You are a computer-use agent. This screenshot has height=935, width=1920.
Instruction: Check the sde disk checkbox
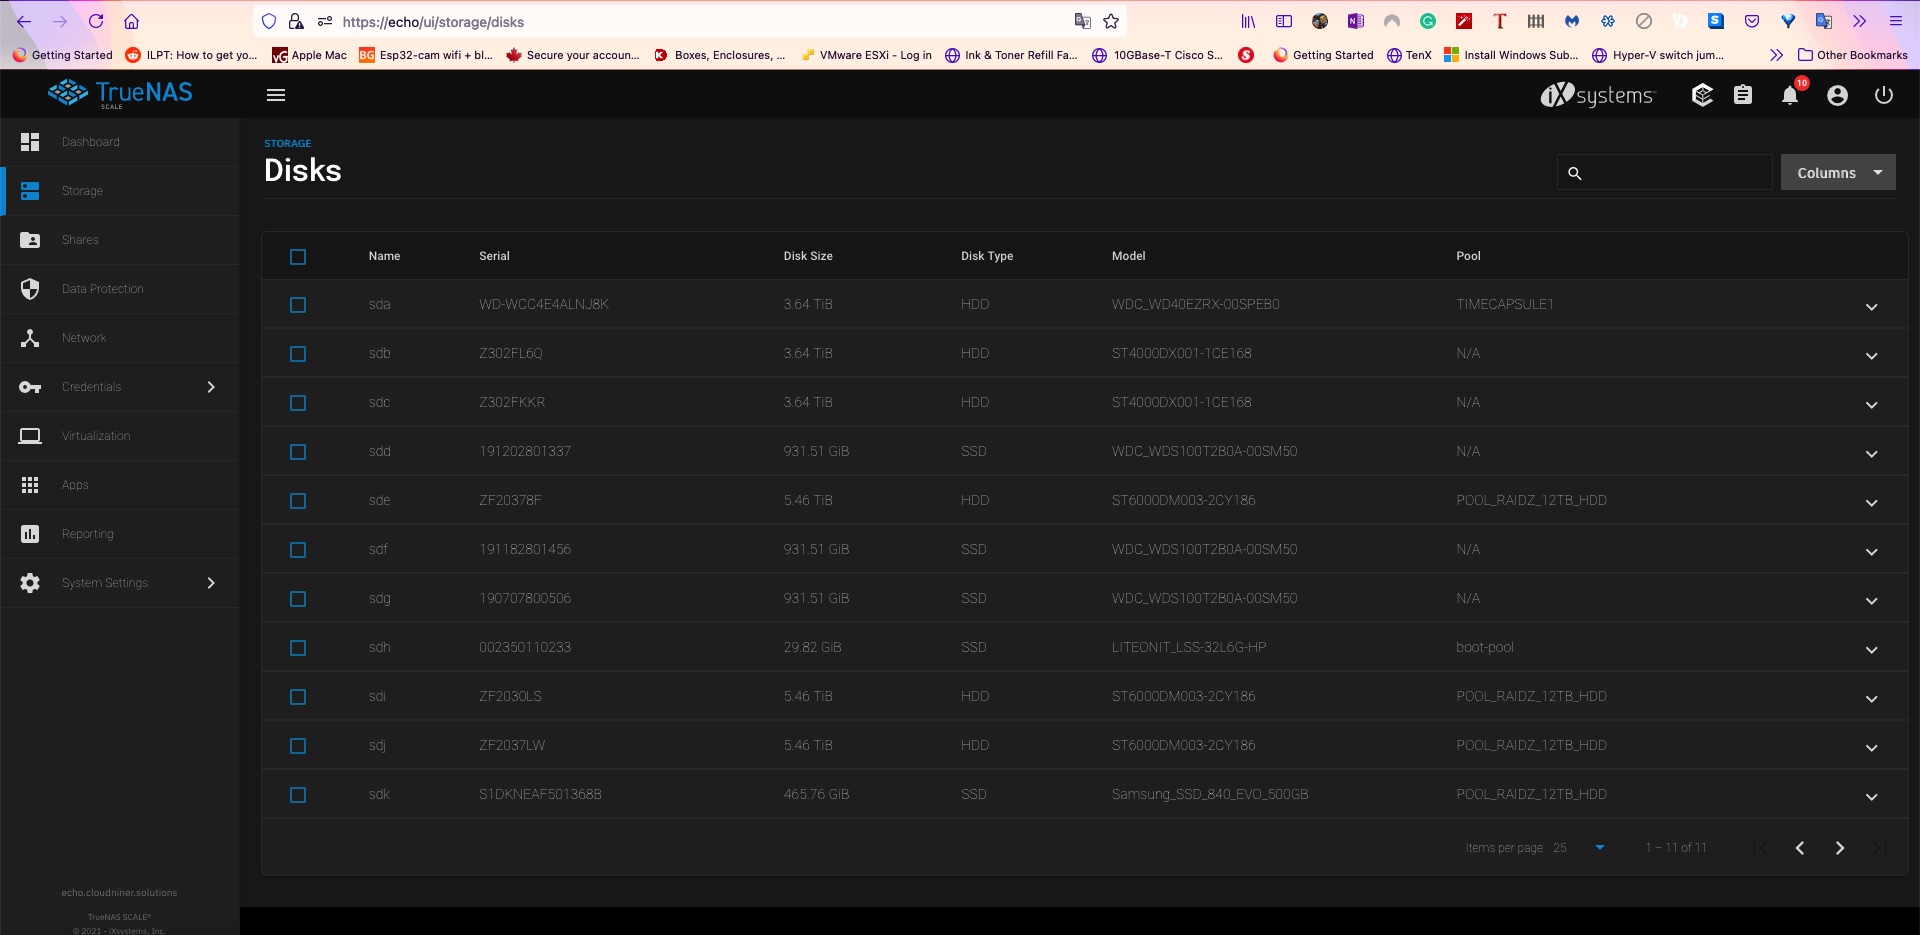(x=298, y=501)
